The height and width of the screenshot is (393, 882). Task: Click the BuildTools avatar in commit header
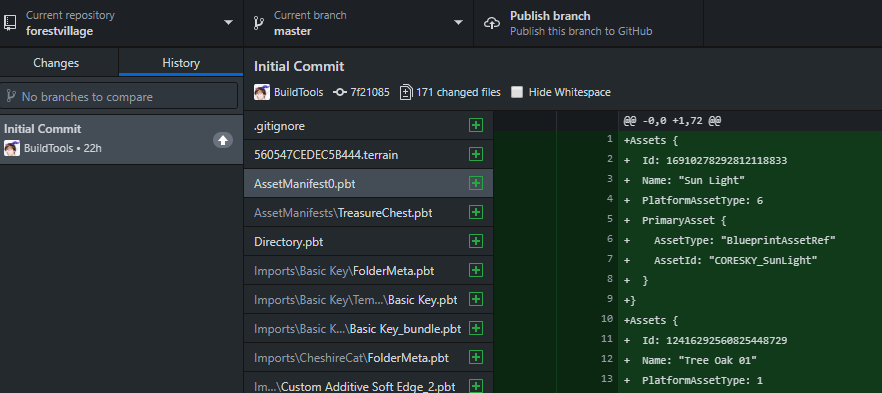pyautogui.click(x=262, y=92)
